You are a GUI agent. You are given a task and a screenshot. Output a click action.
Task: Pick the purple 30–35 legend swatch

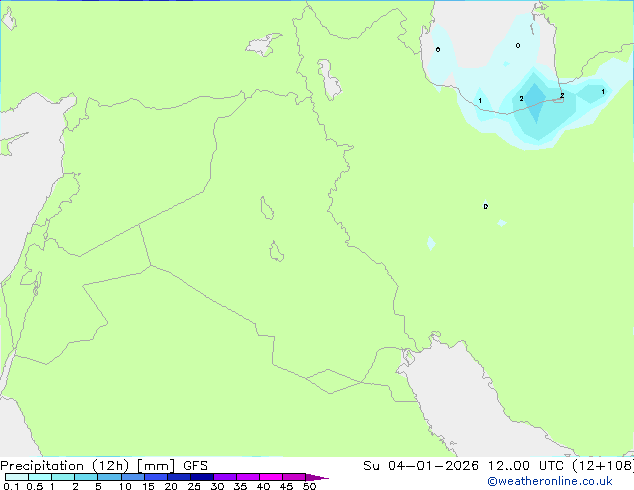[x=225, y=477]
